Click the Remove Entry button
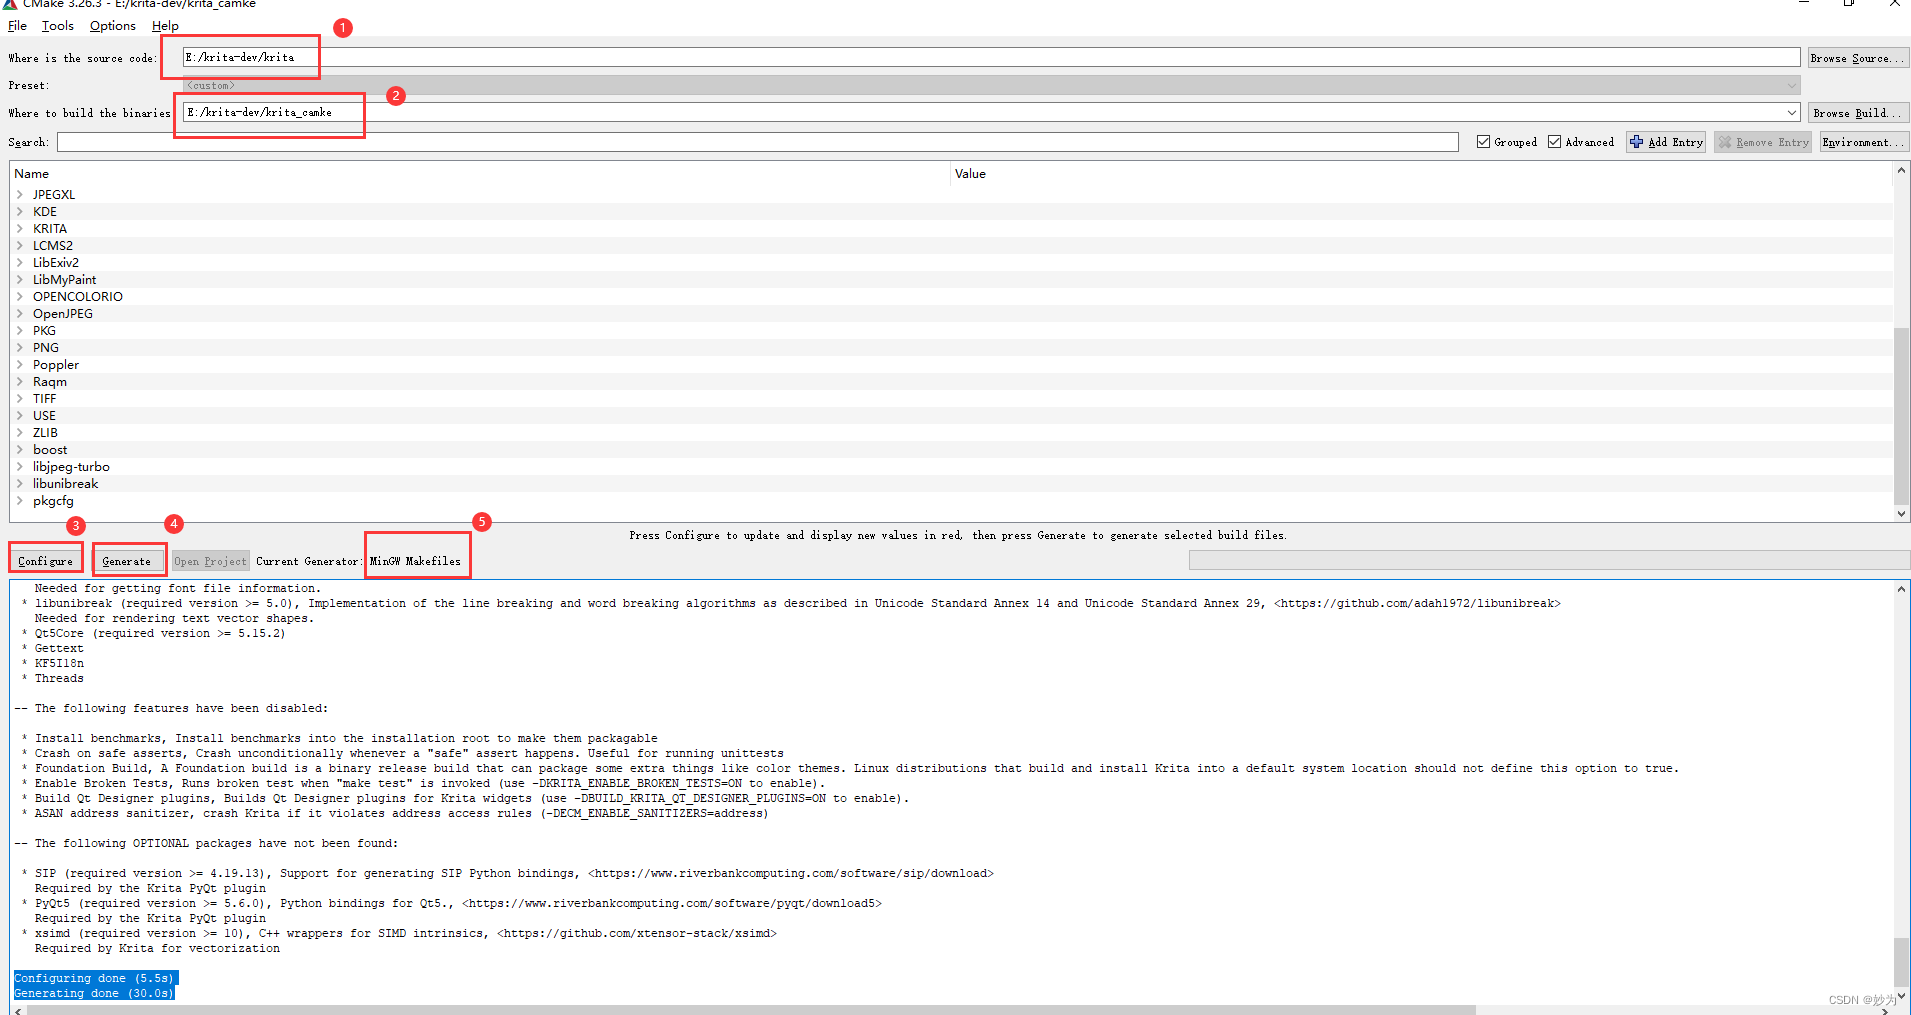Screen dimensions: 1911x1015 (x=1762, y=142)
